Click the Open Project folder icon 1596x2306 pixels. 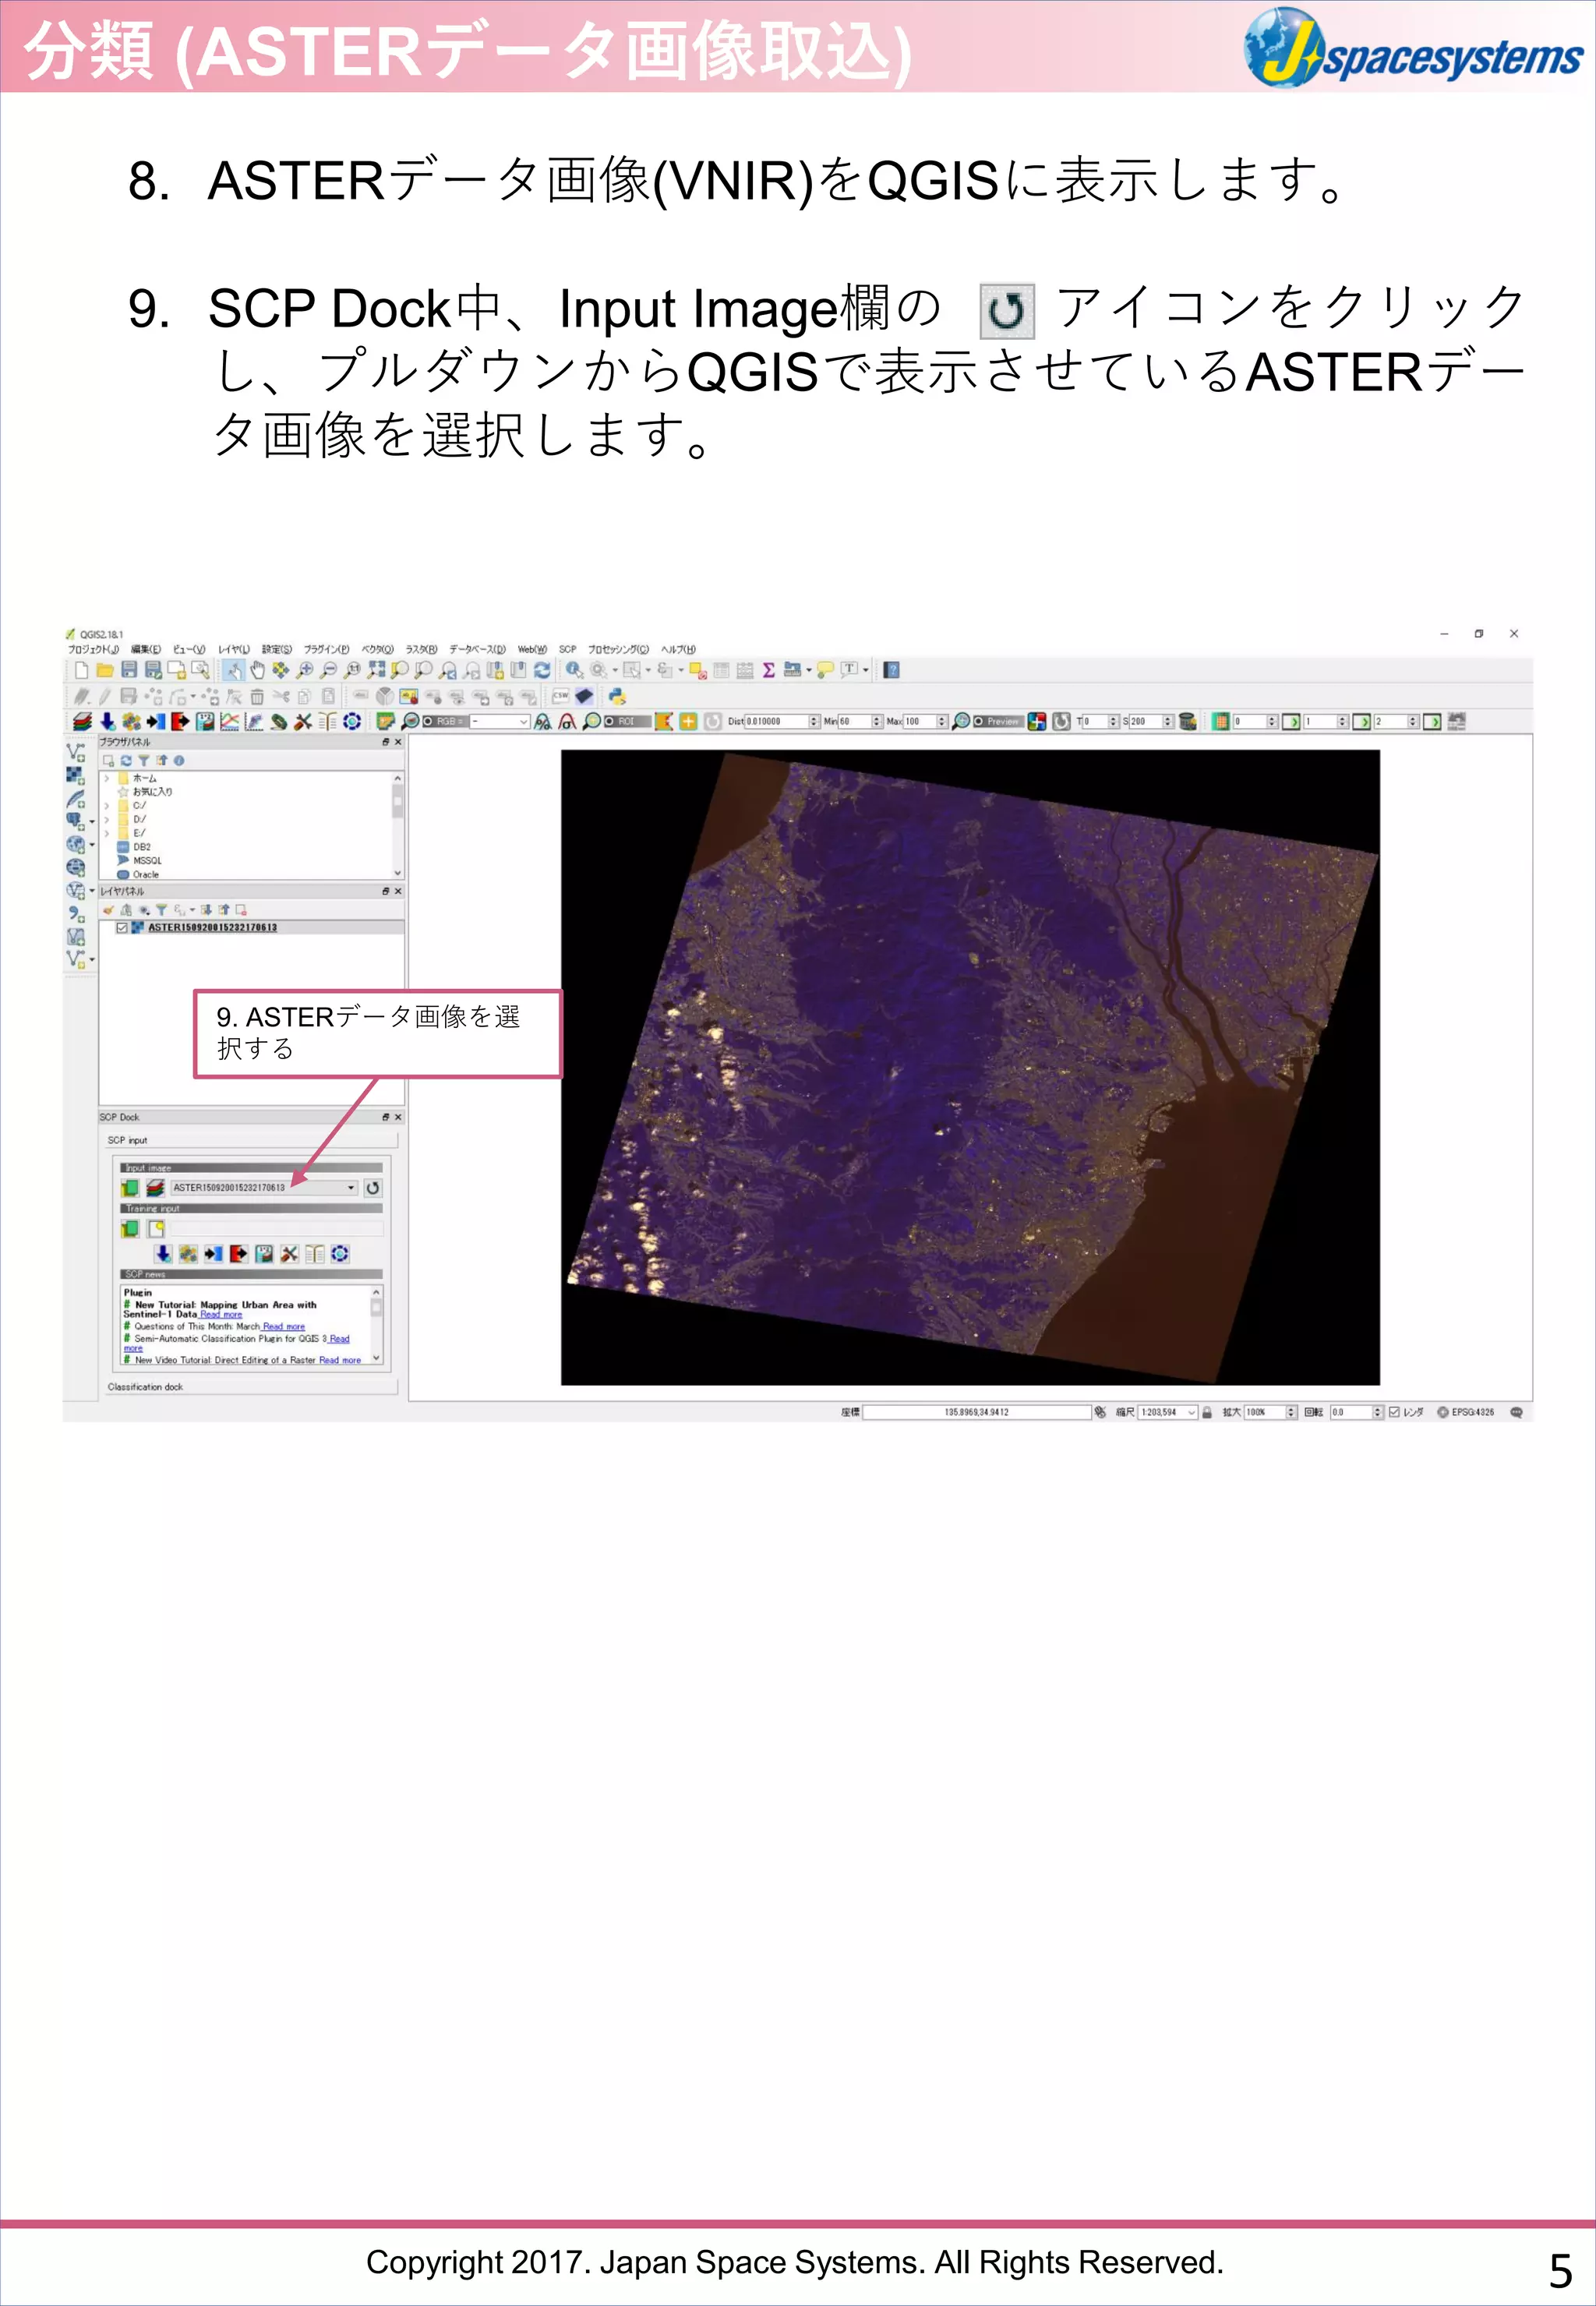(105, 670)
